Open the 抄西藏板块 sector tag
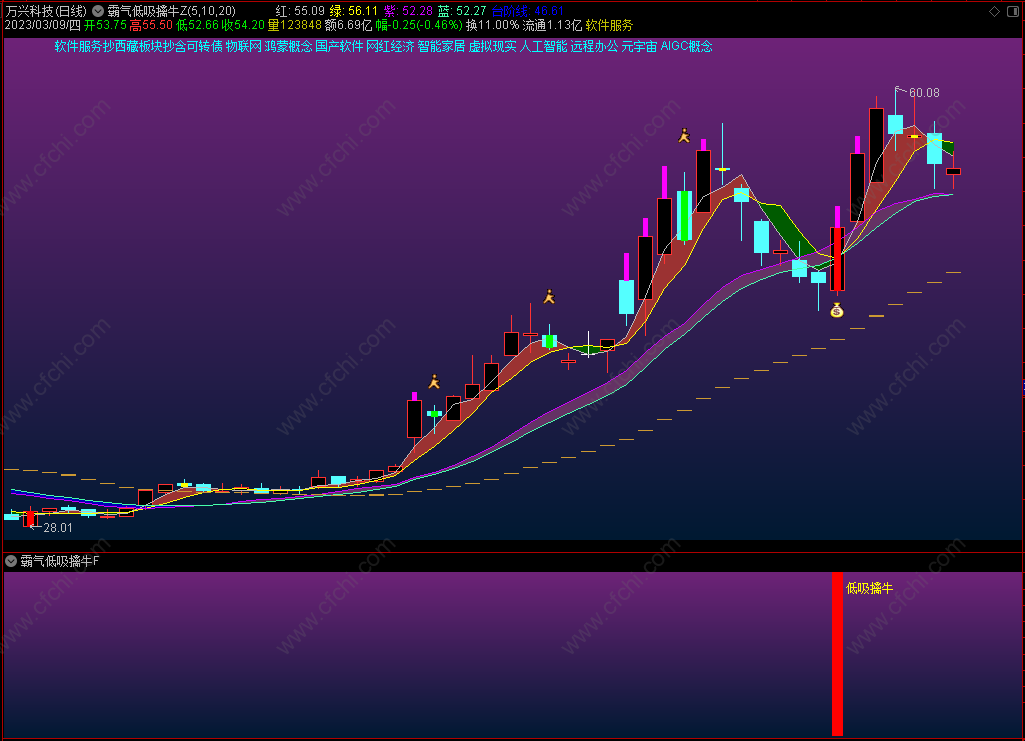 click(x=133, y=46)
